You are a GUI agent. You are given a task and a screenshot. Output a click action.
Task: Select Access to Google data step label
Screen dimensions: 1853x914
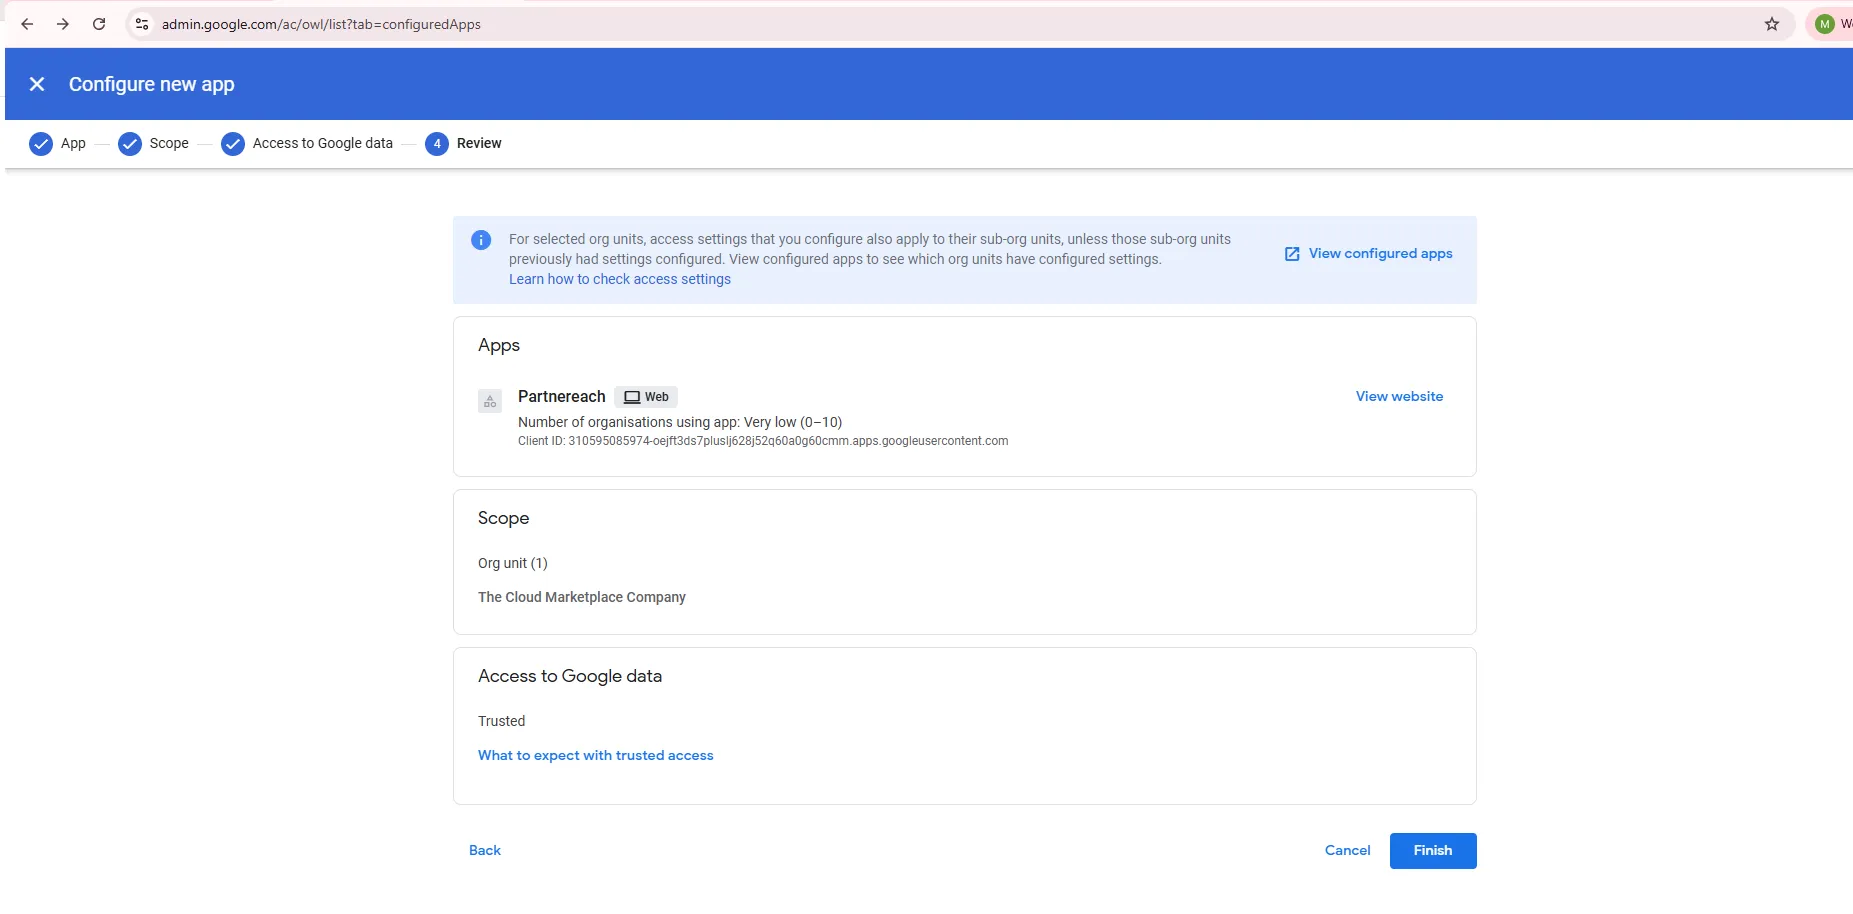(x=323, y=143)
